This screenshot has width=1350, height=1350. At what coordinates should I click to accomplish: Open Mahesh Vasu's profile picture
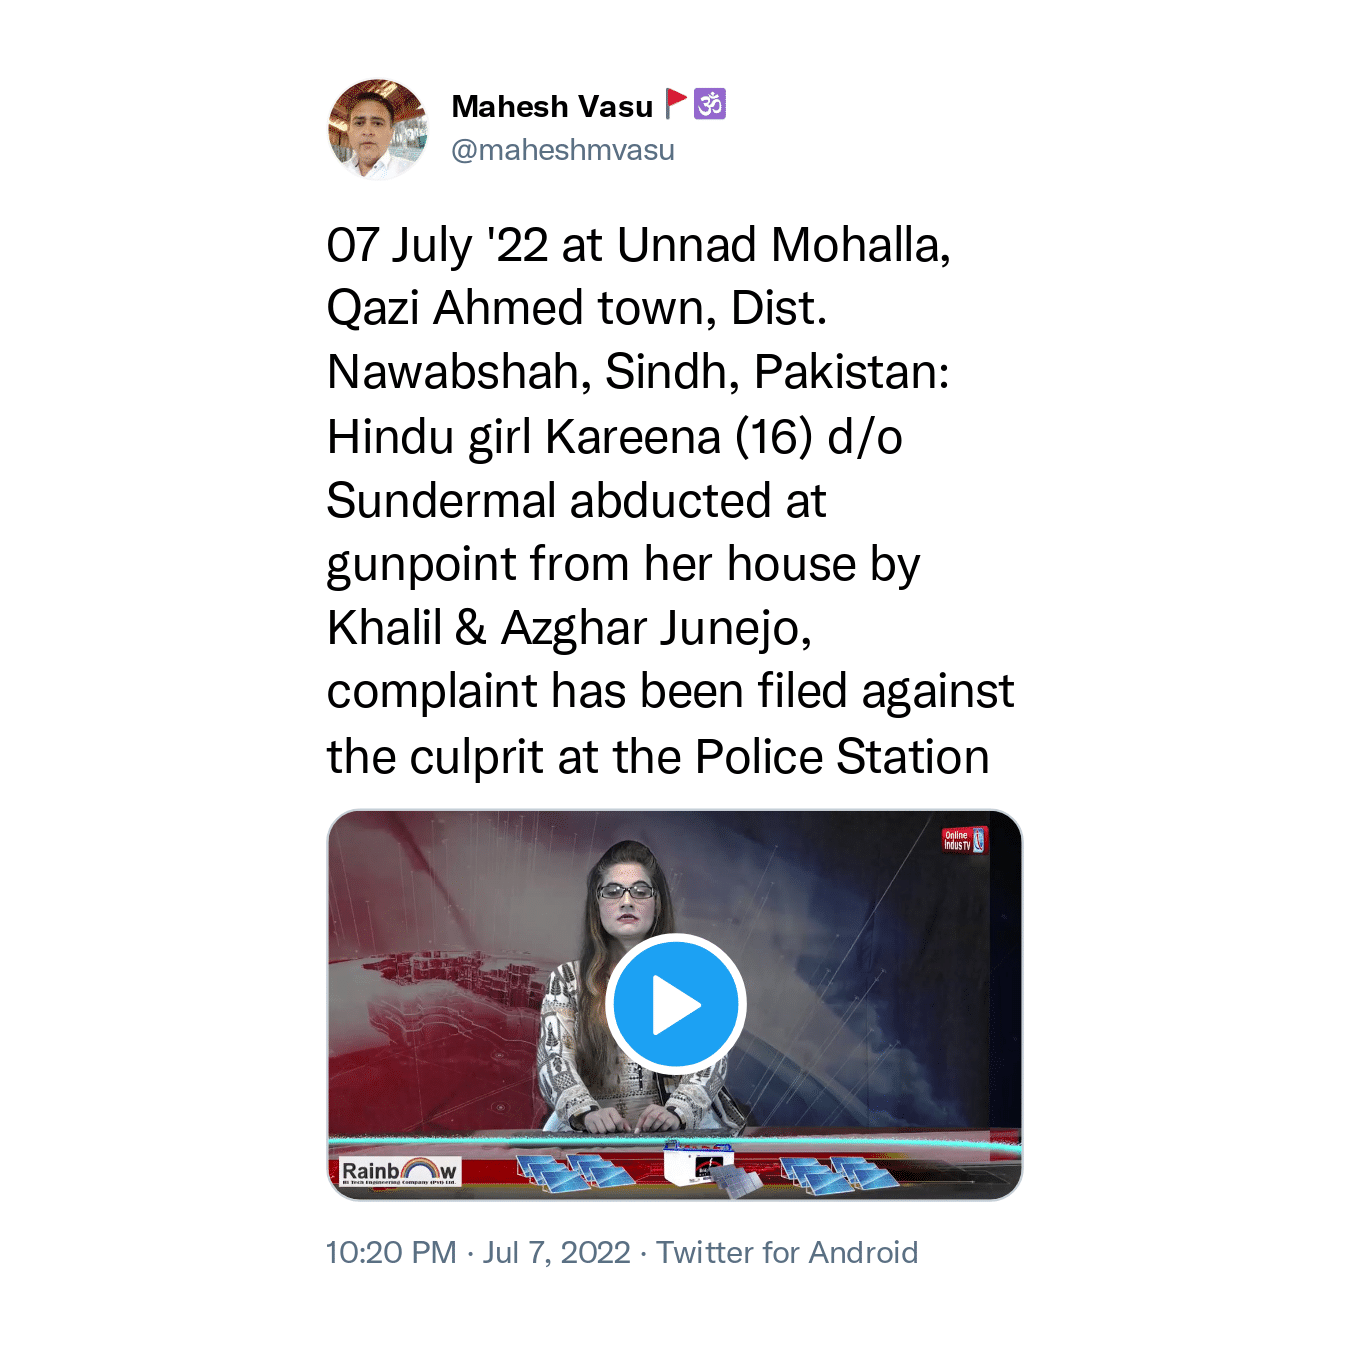point(377,129)
